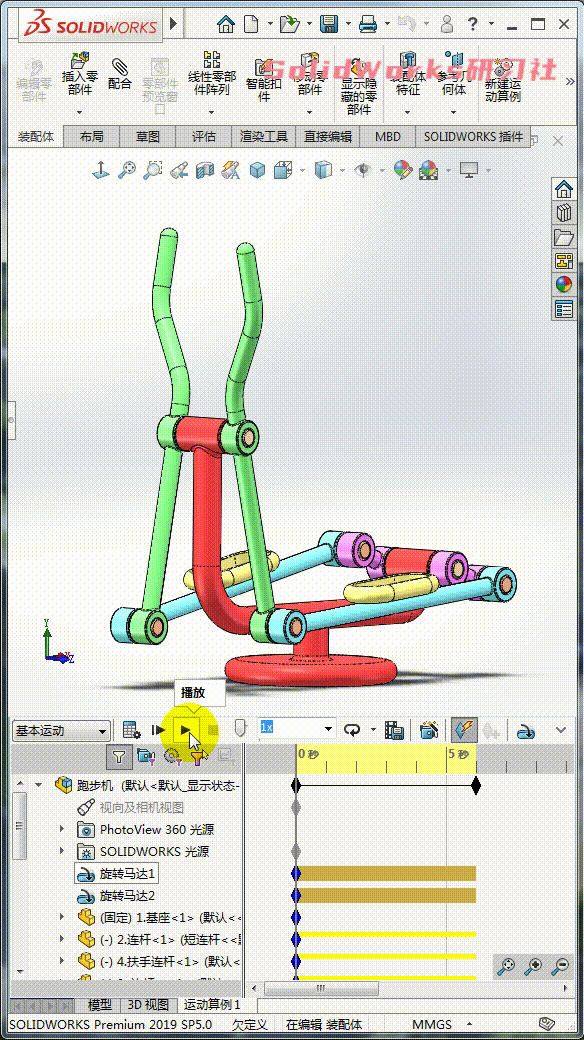Click the Print icon in title bar
This screenshot has width=584, height=1040.
pos(368,25)
